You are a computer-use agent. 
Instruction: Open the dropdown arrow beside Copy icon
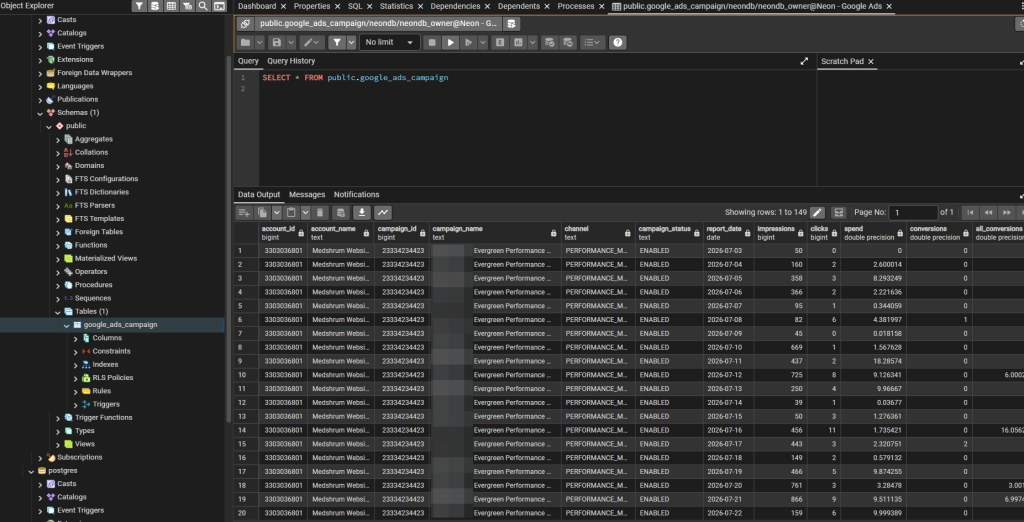276,212
